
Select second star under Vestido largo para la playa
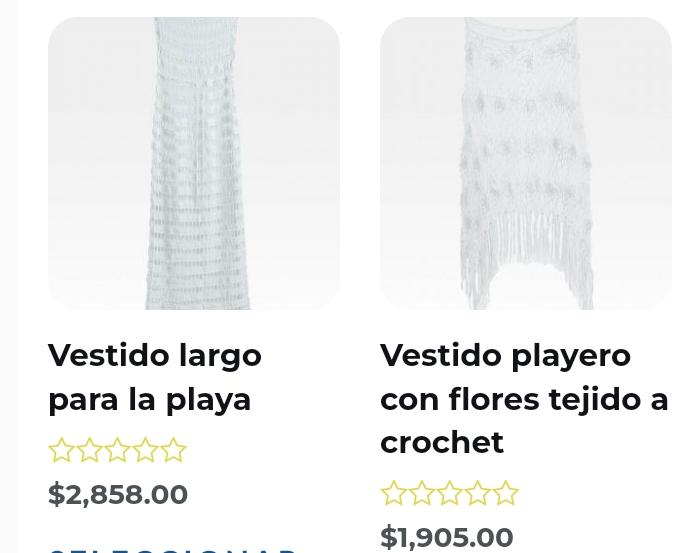pos(89,450)
